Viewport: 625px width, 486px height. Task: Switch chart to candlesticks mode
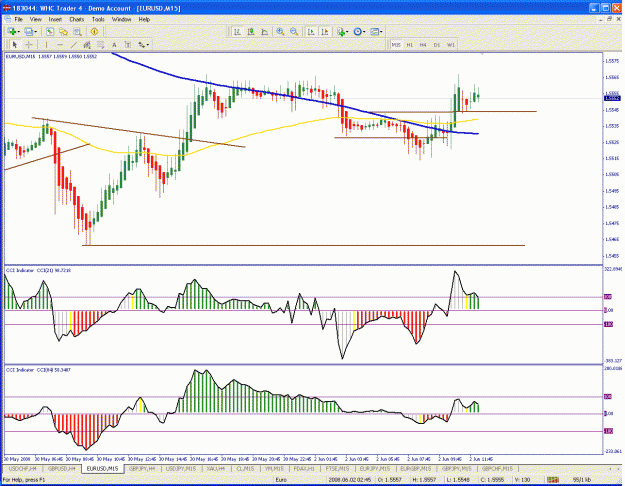[x=251, y=31]
